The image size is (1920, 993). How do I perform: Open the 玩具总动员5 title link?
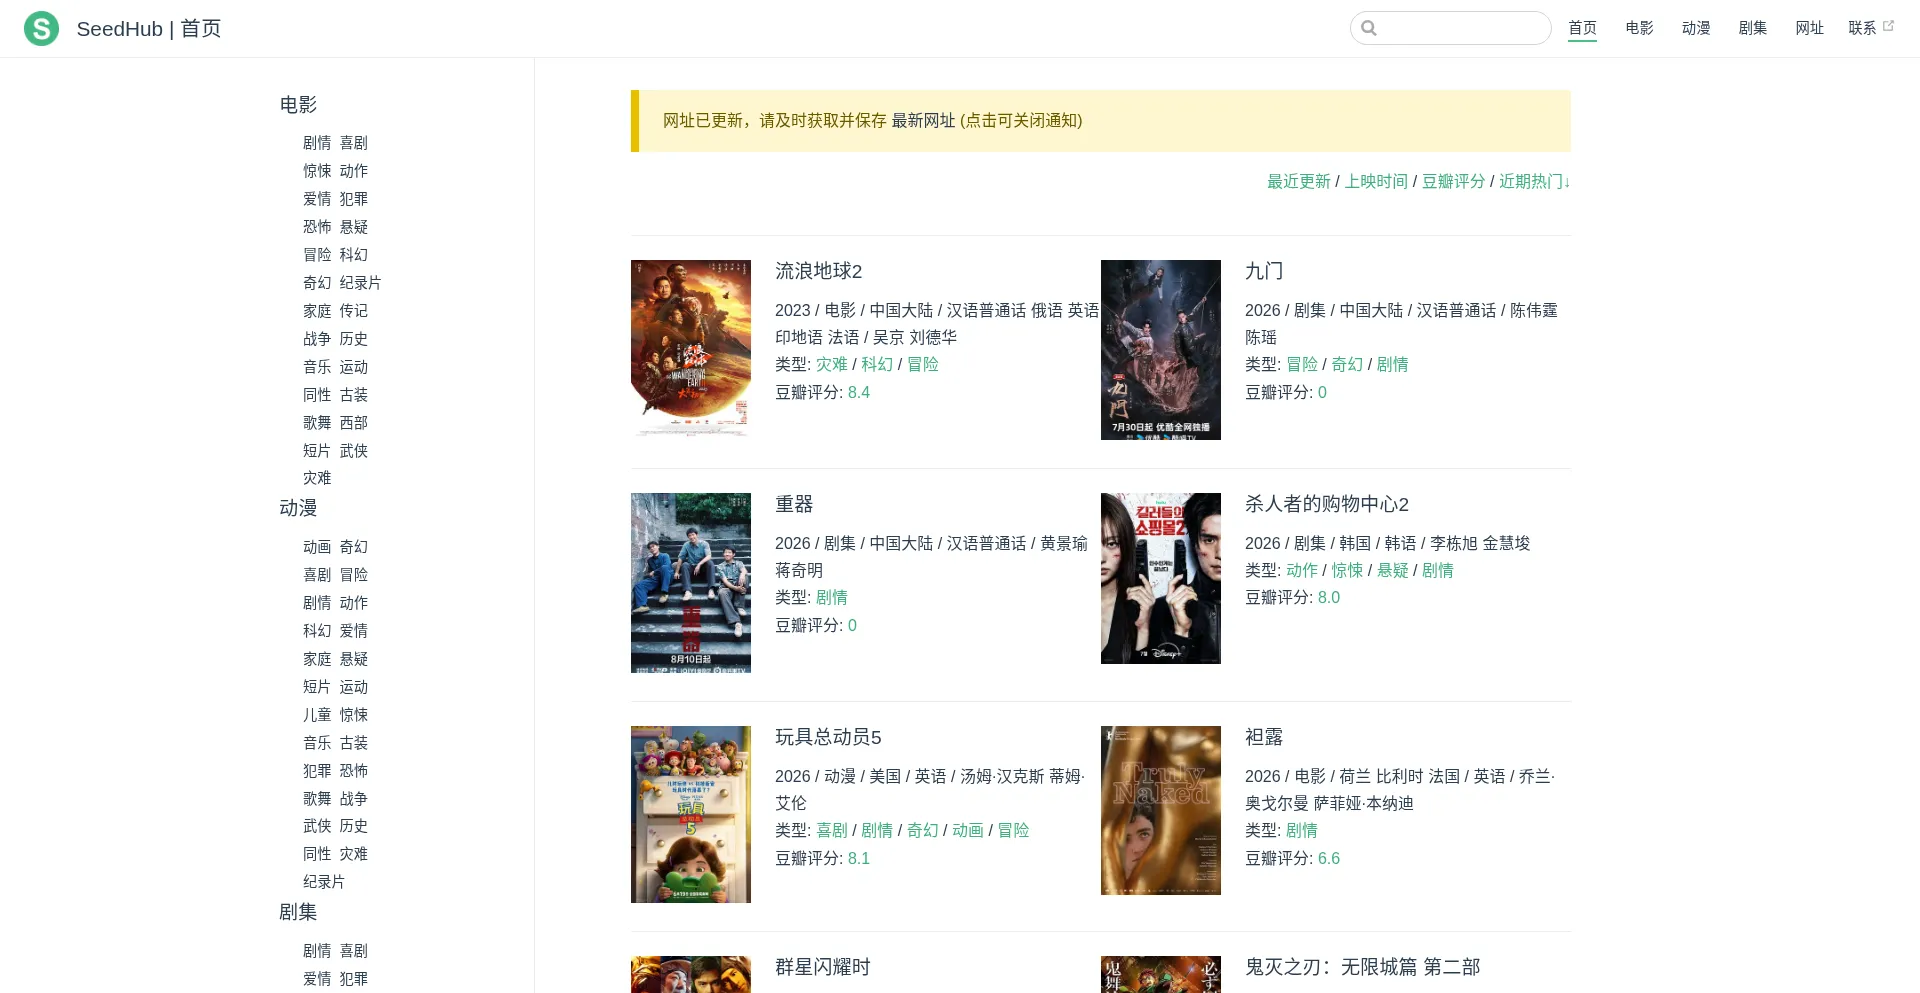pos(828,737)
